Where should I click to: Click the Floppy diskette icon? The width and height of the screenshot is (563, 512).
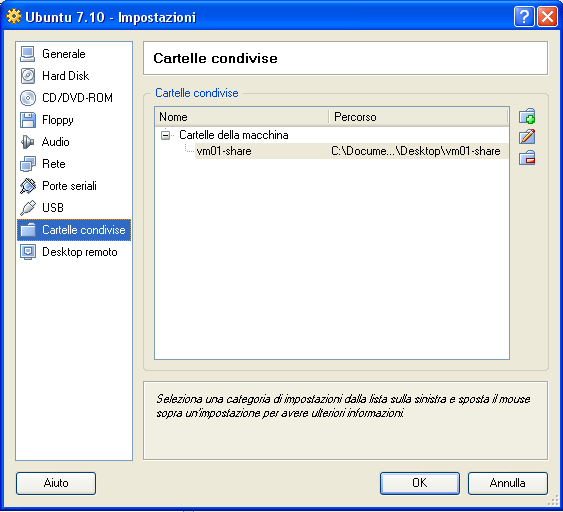[28, 120]
